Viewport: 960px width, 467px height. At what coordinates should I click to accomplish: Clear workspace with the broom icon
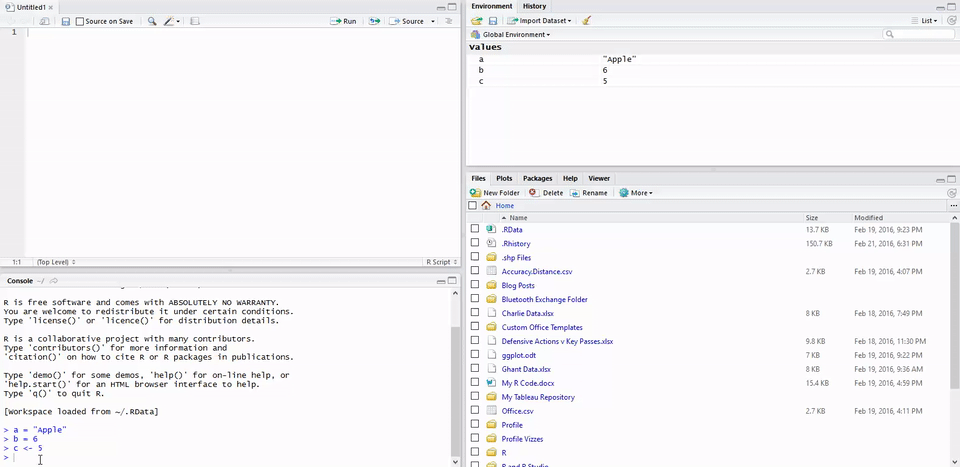coord(586,20)
